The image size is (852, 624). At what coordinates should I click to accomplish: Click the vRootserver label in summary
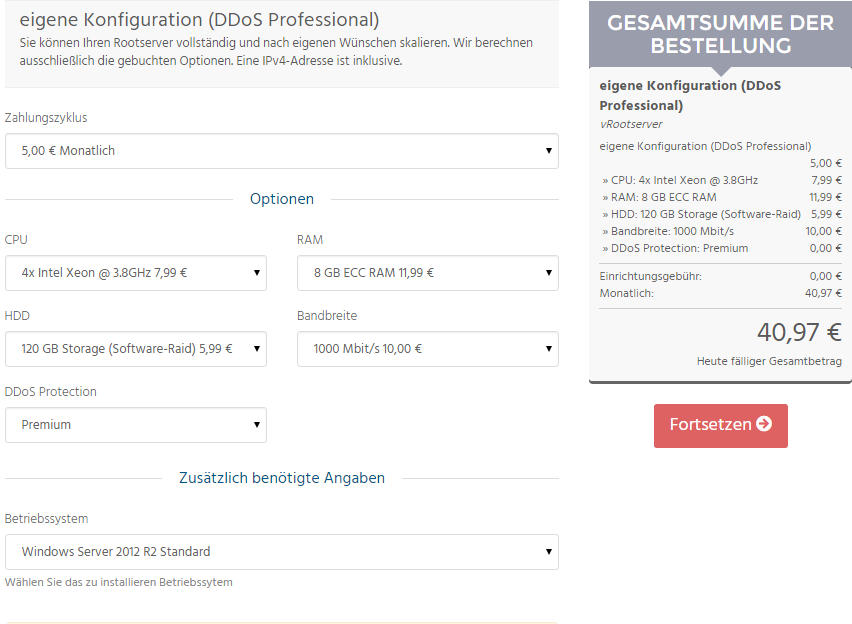pyautogui.click(x=631, y=124)
